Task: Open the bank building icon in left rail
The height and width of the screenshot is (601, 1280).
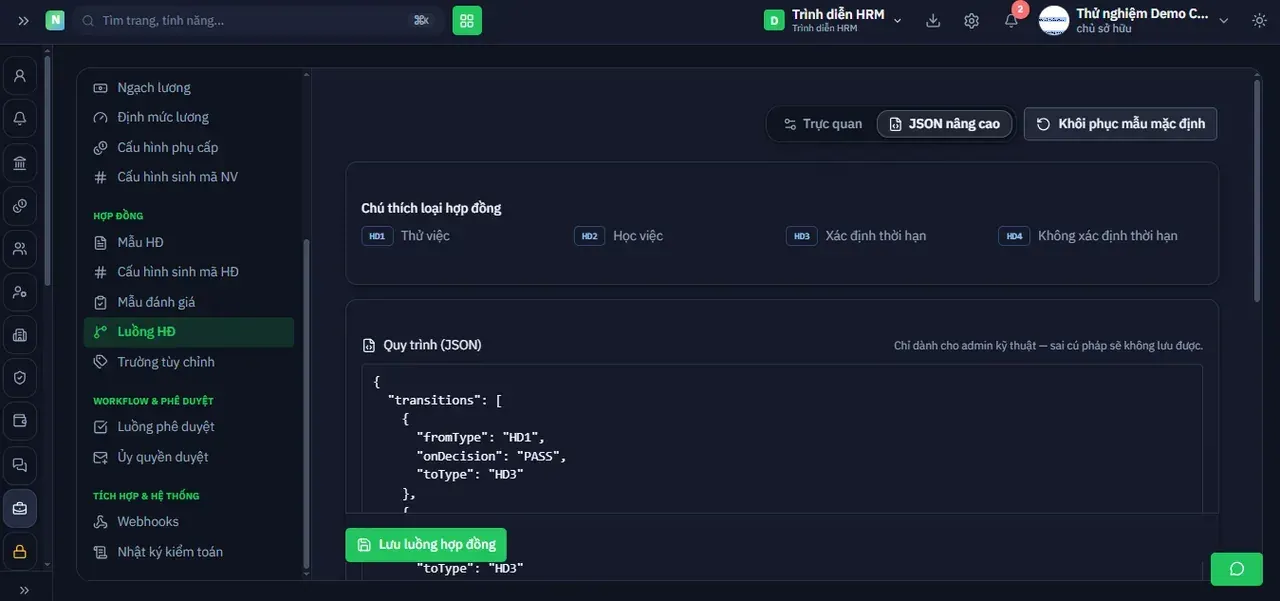Action: tap(20, 162)
